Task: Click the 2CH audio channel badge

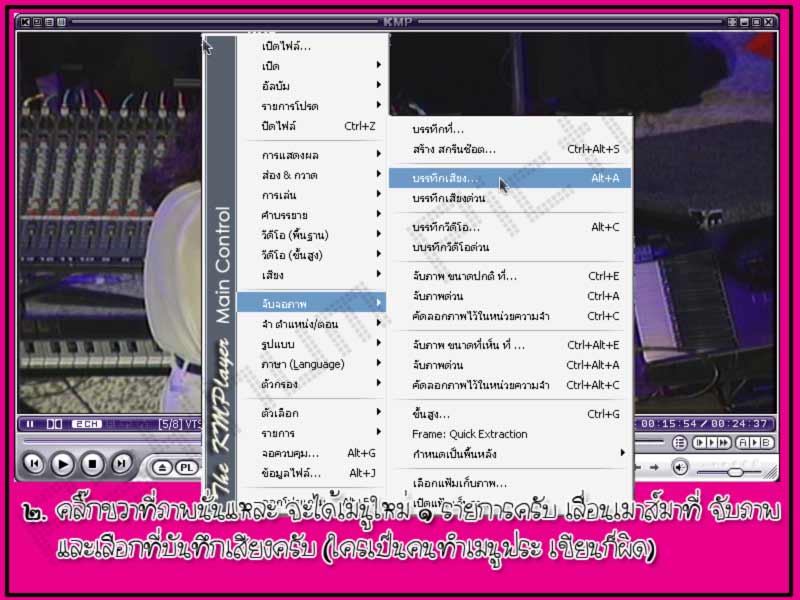Action: click(87, 424)
